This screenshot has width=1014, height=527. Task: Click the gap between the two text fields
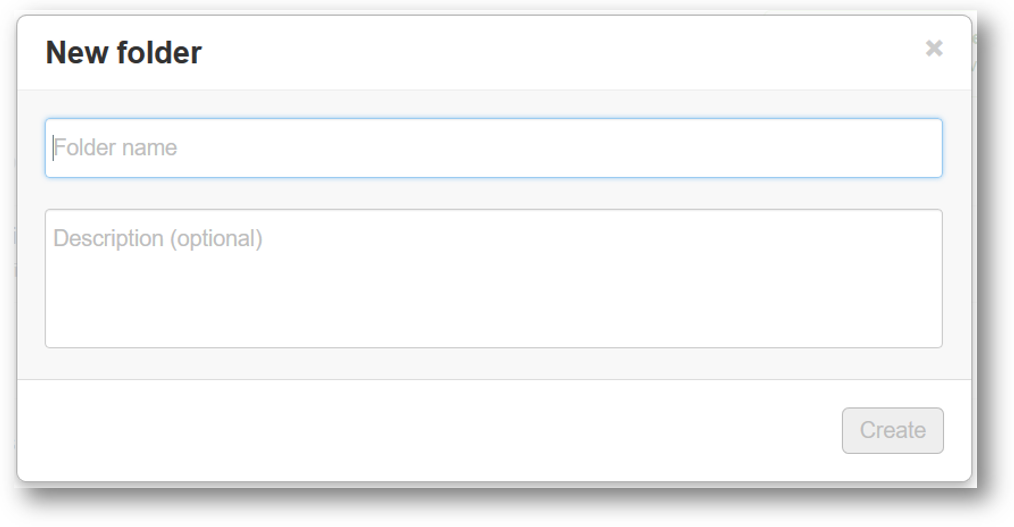coord(493,193)
